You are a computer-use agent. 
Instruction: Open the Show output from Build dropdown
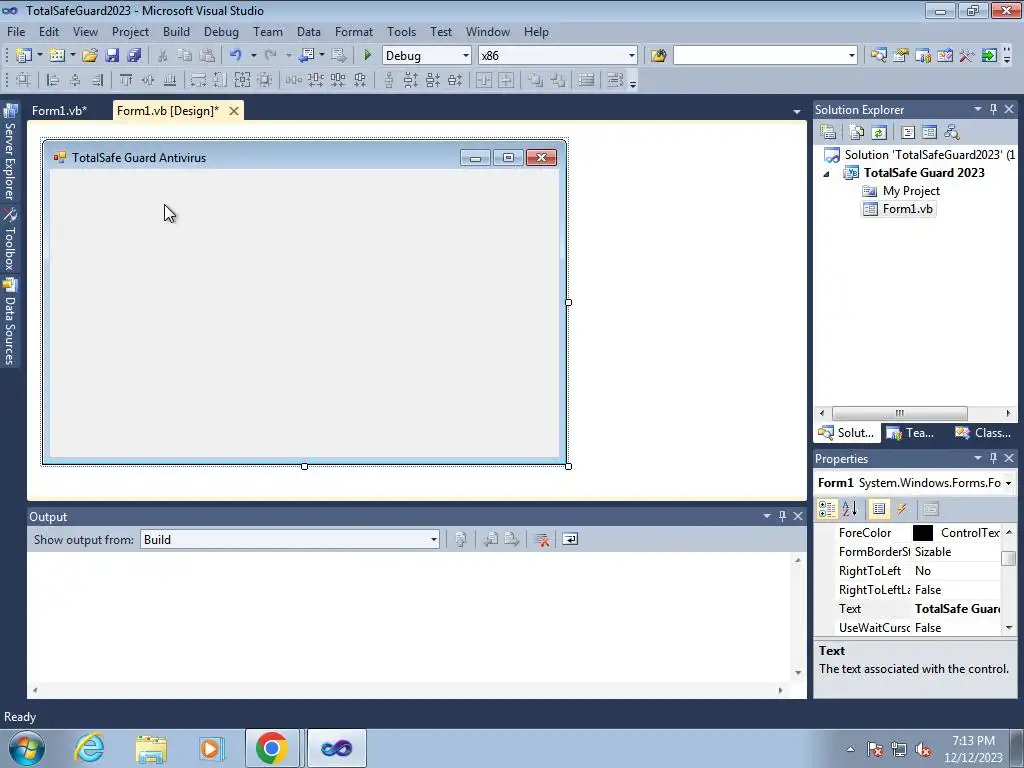pyautogui.click(x=433, y=539)
